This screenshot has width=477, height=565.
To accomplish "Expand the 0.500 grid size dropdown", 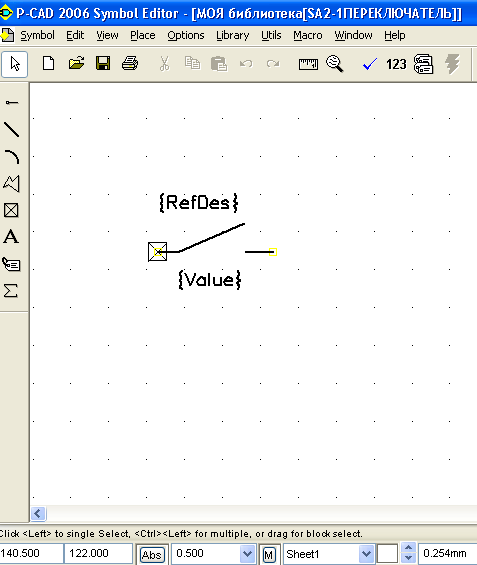I will 247,553.
